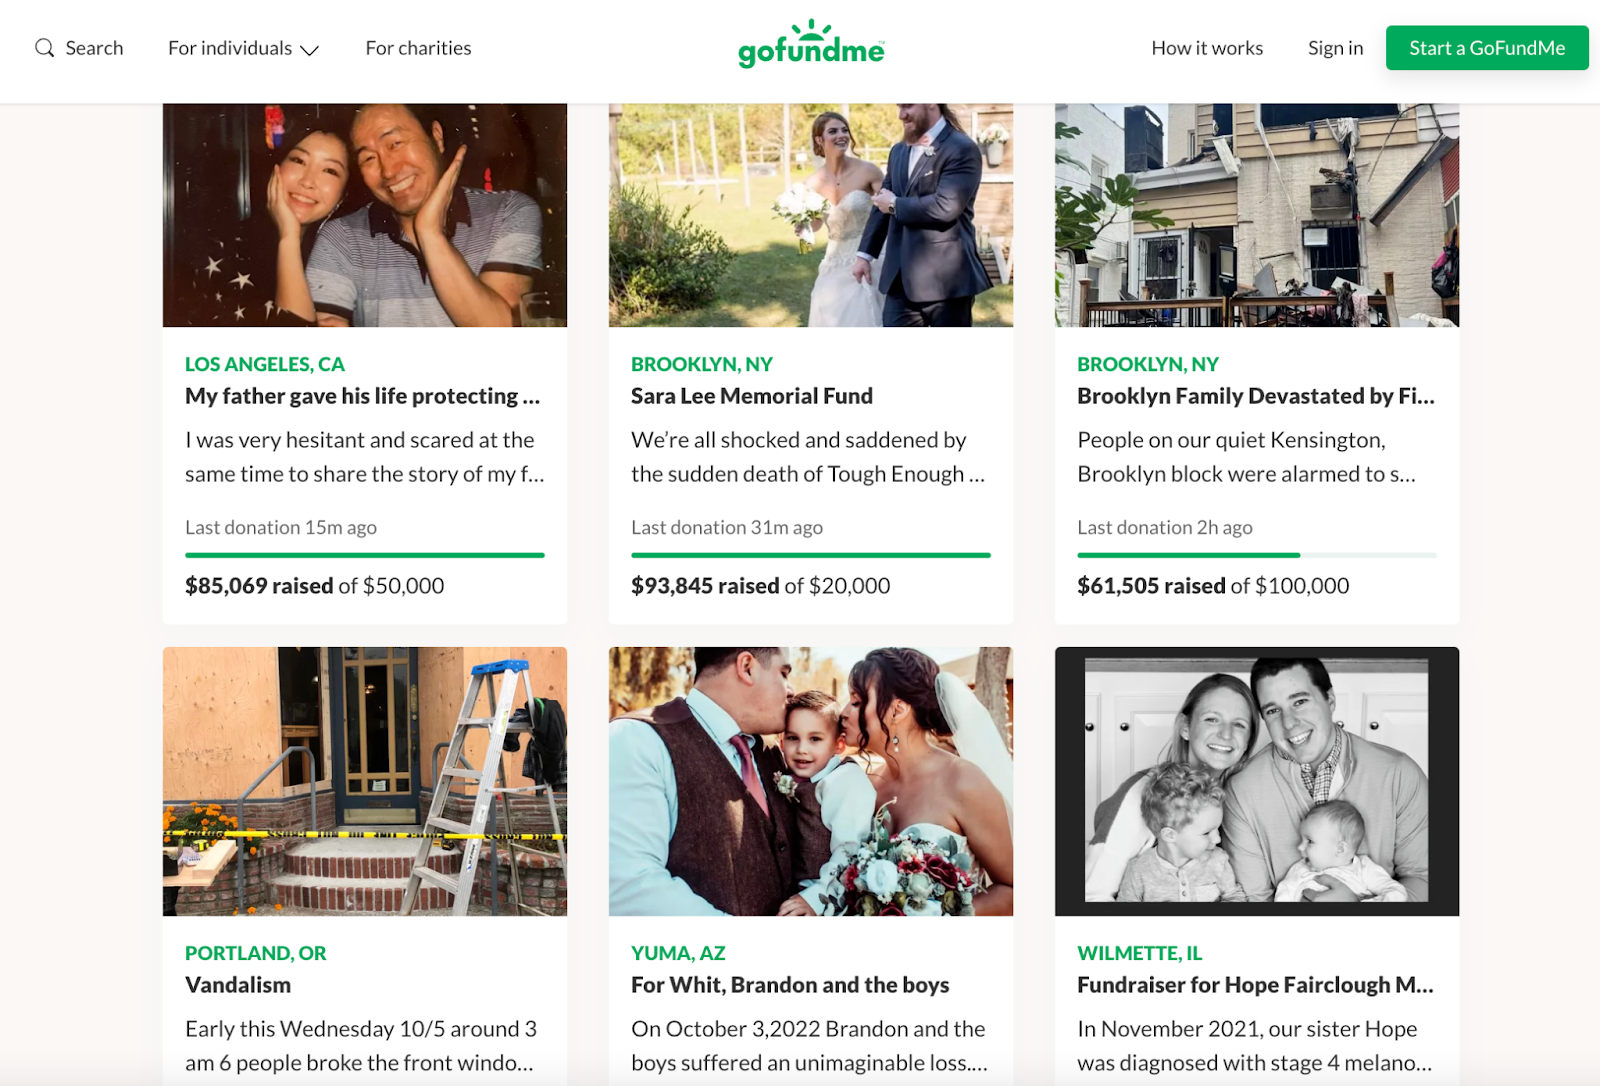Open the How it works page
Viewport: 1600px width, 1086px height.
point(1207,48)
